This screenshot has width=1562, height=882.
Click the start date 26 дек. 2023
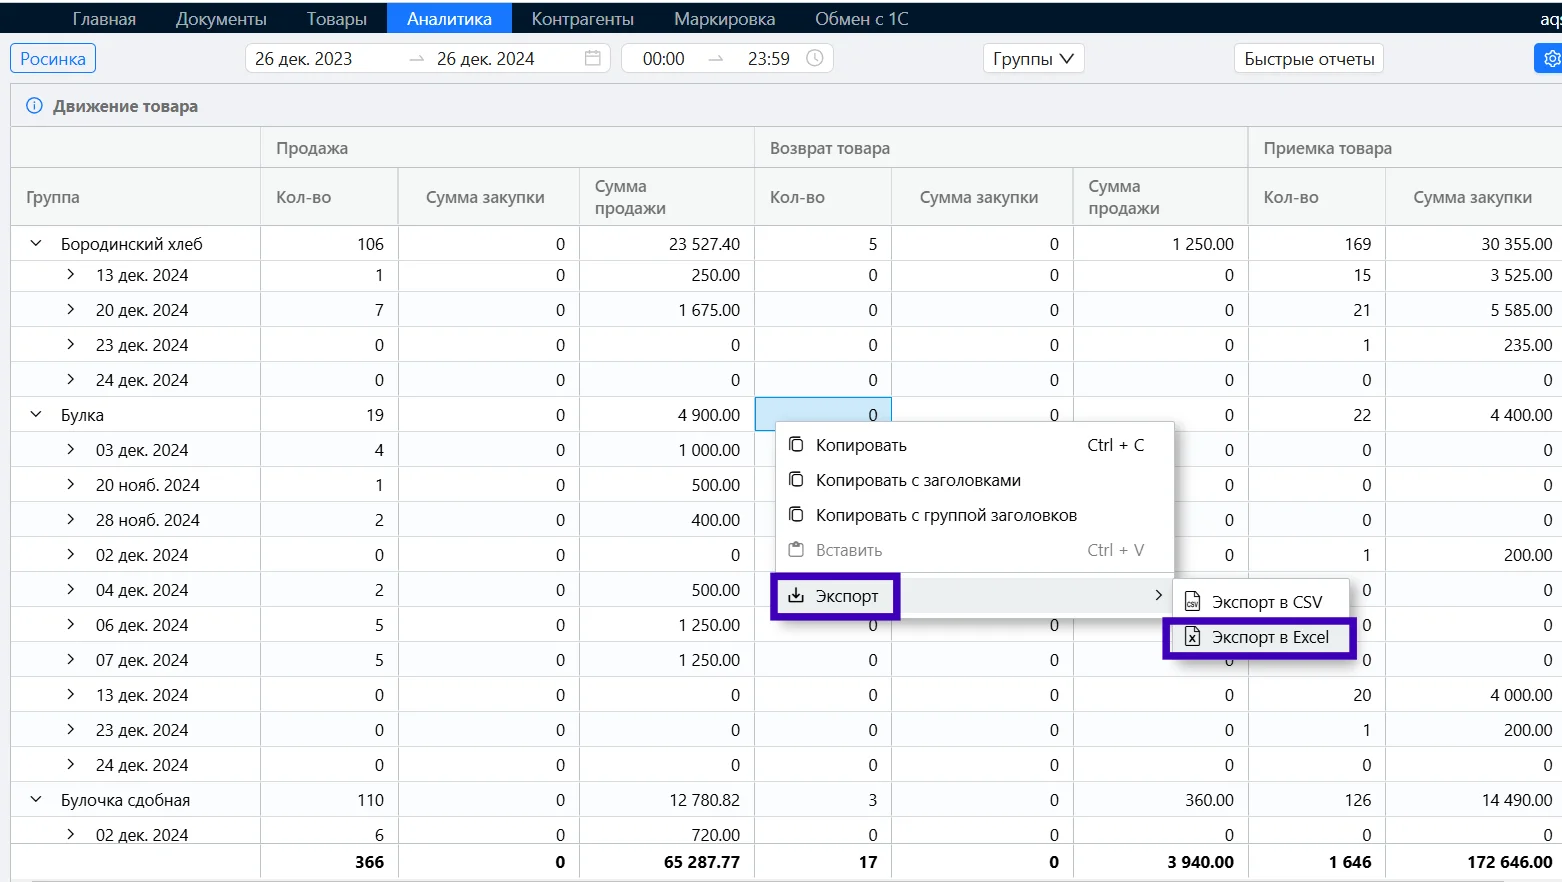303,59
